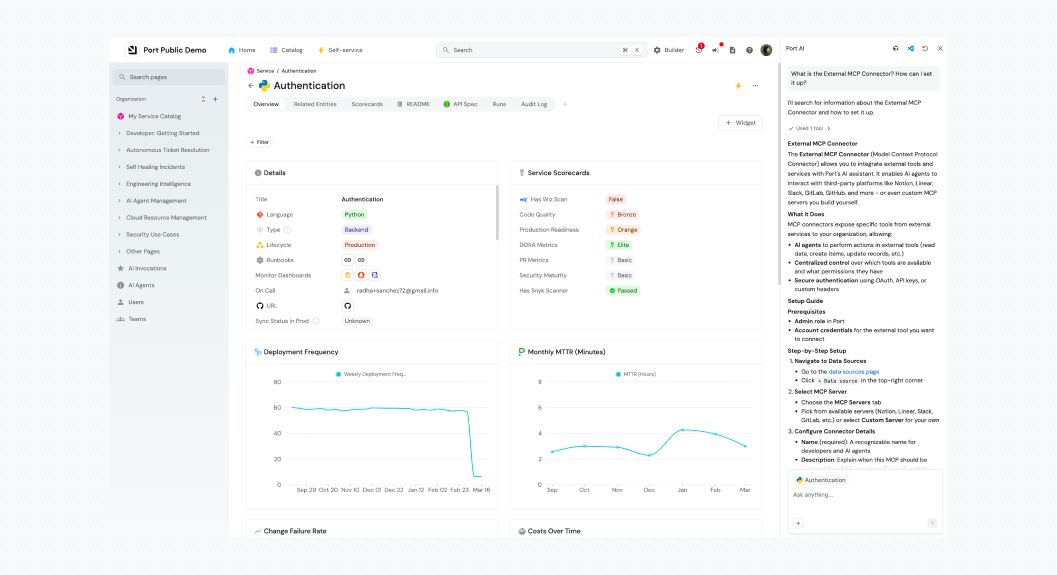The image size is (1057, 575).
Task: Open the third Monitor Dashboards icon
Action: [375, 275]
